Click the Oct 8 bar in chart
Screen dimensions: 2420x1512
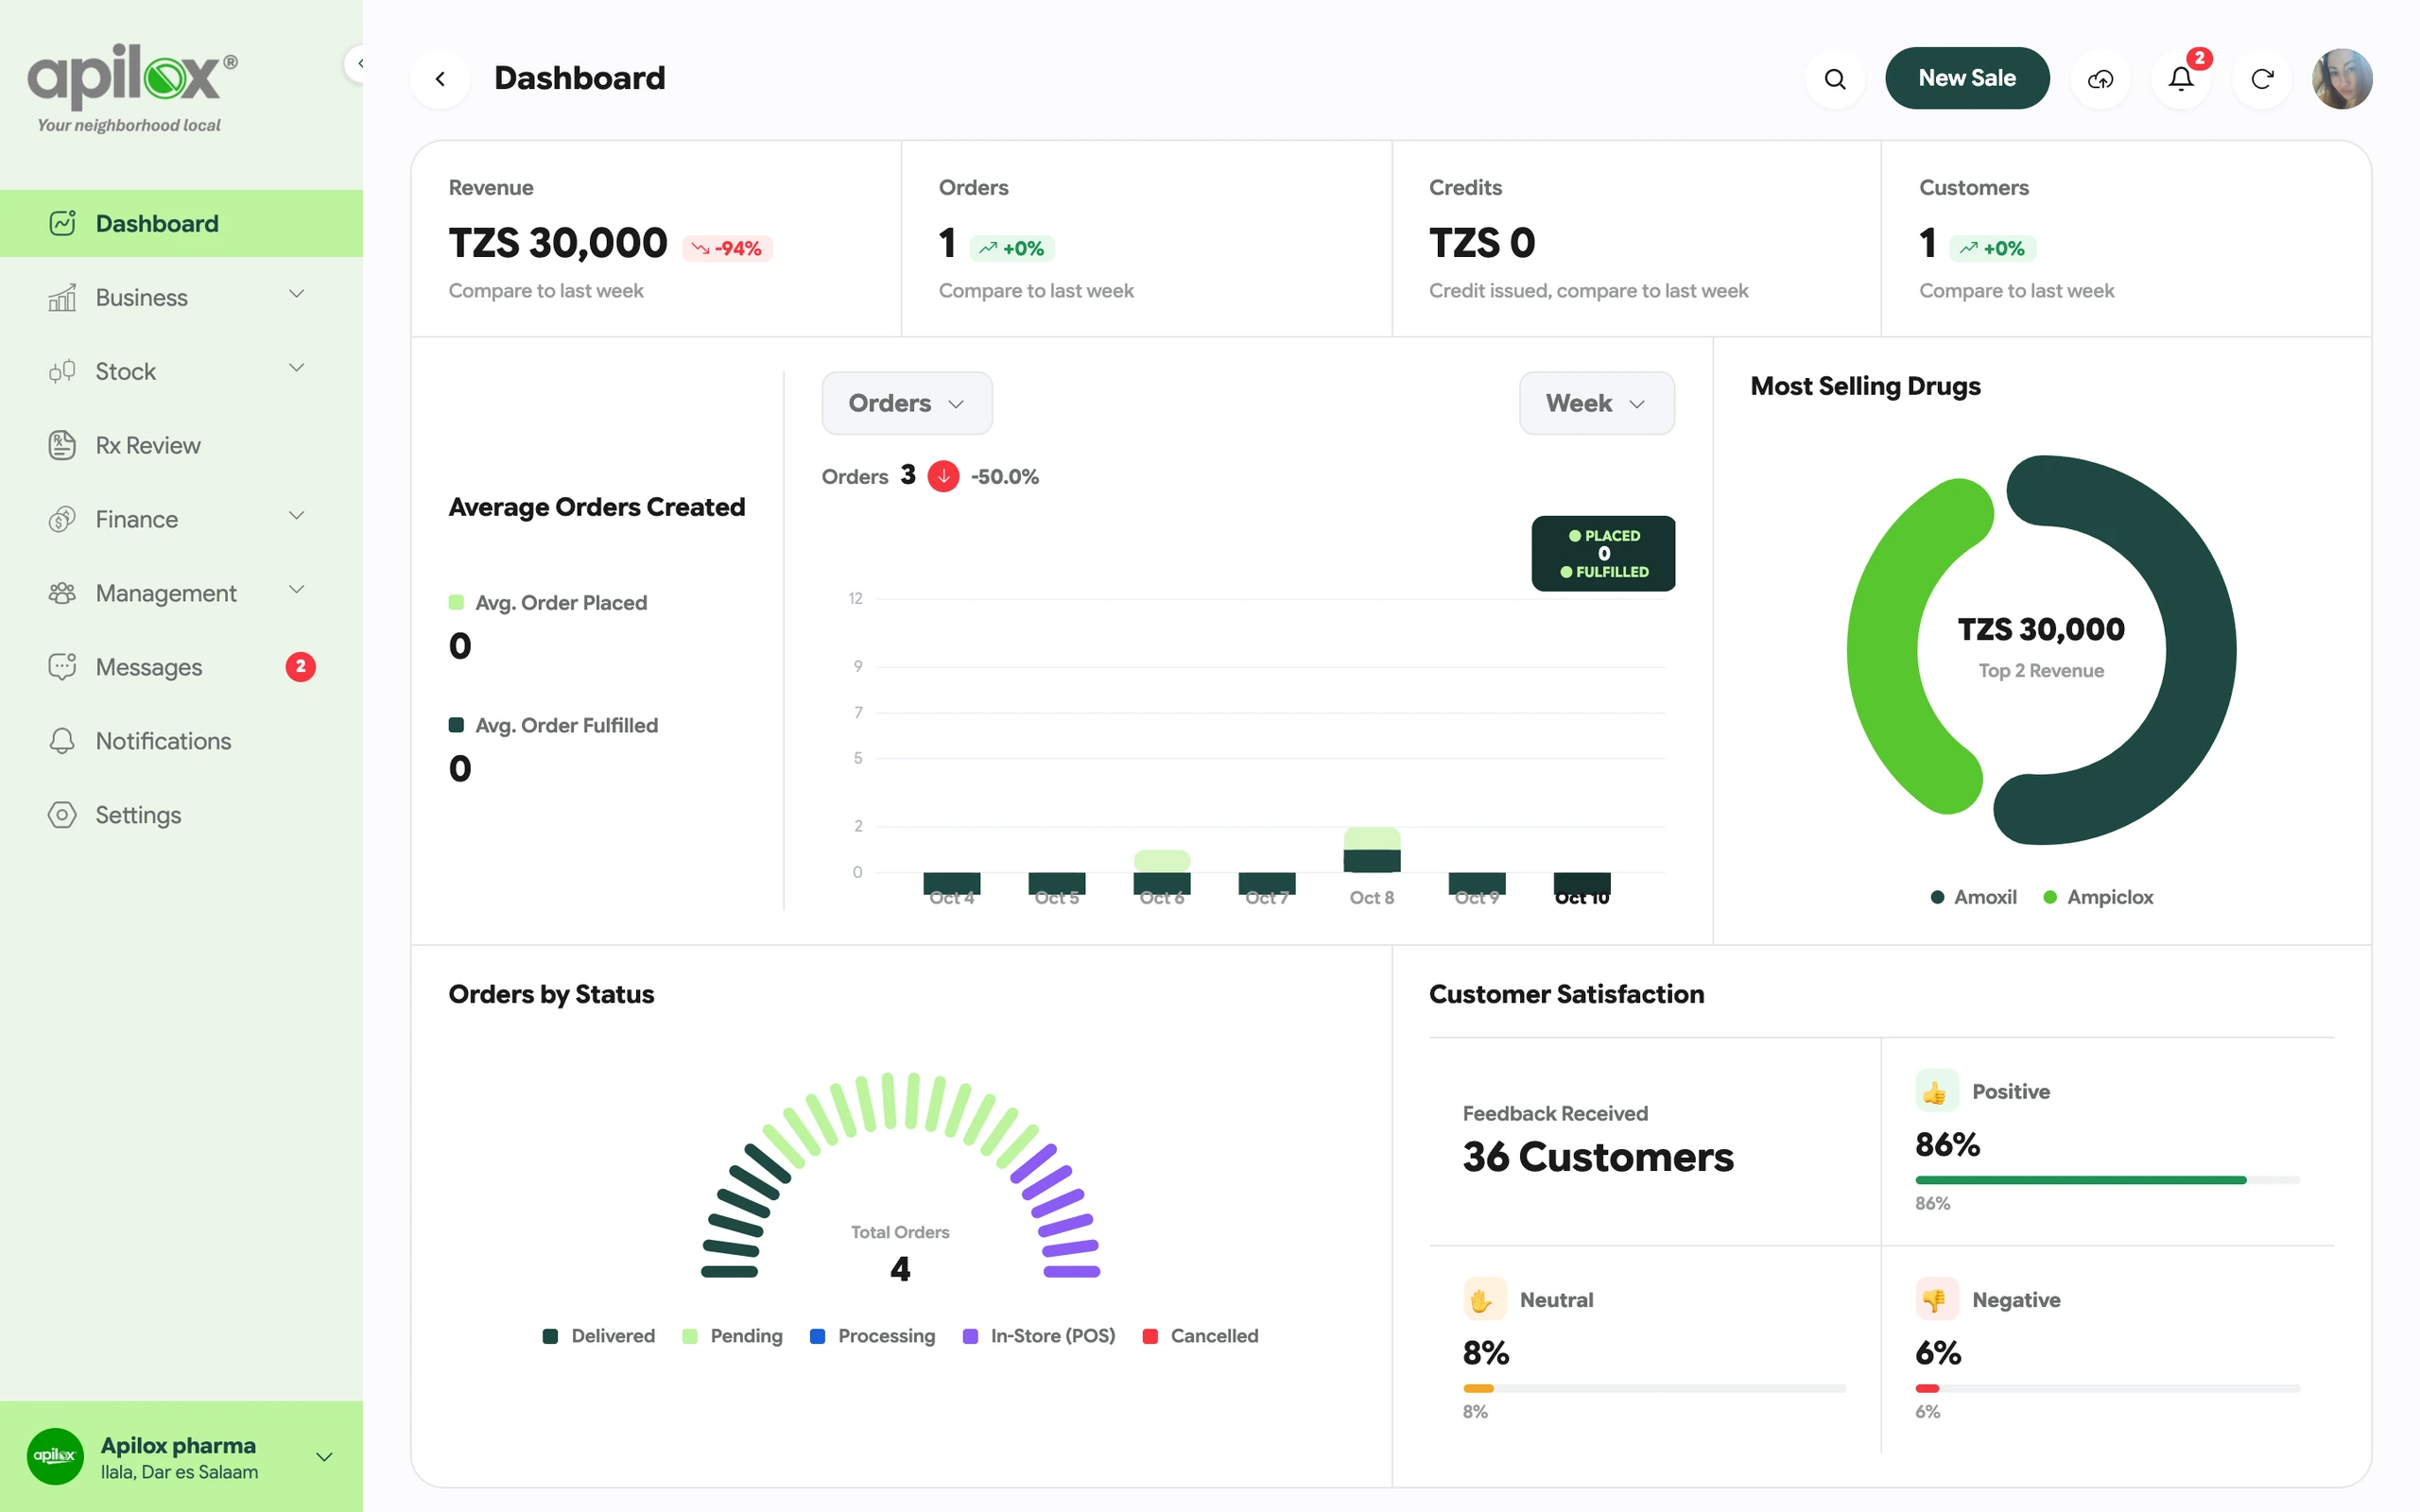point(1372,850)
